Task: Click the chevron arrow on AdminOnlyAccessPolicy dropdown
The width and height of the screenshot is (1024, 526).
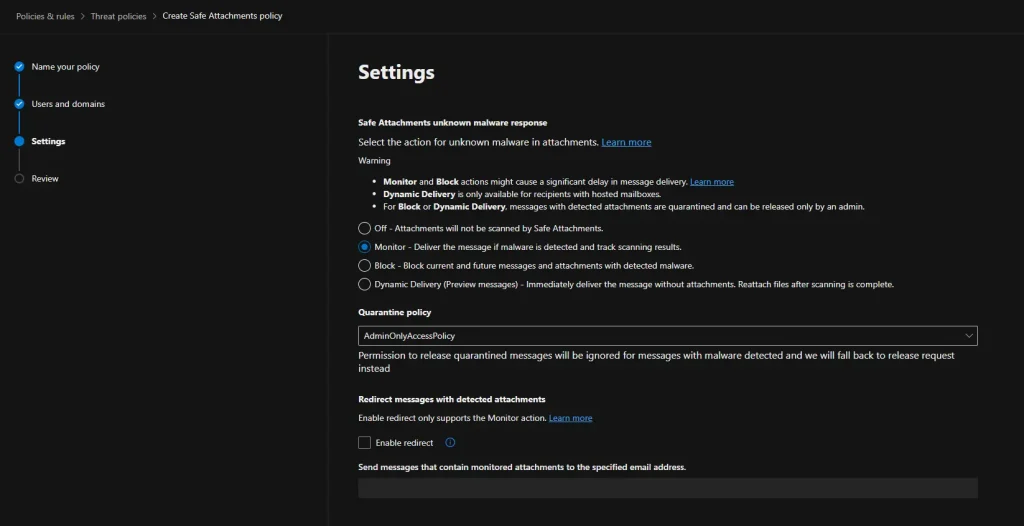Action: click(x=968, y=336)
